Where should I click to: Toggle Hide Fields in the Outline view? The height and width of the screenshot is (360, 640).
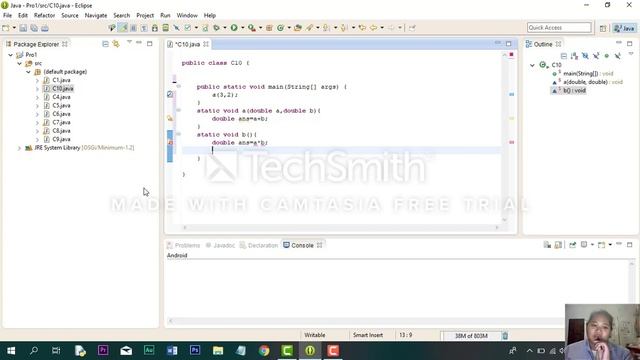point(585,56)
